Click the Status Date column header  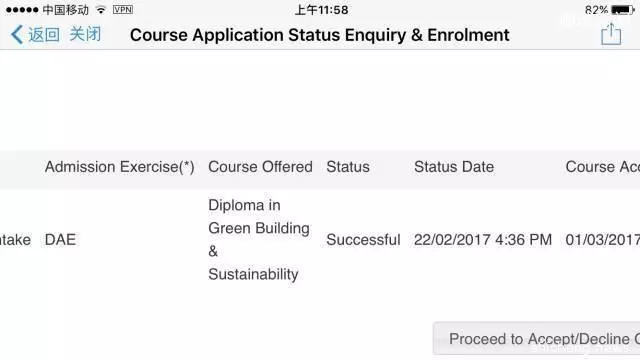(454, 167)
